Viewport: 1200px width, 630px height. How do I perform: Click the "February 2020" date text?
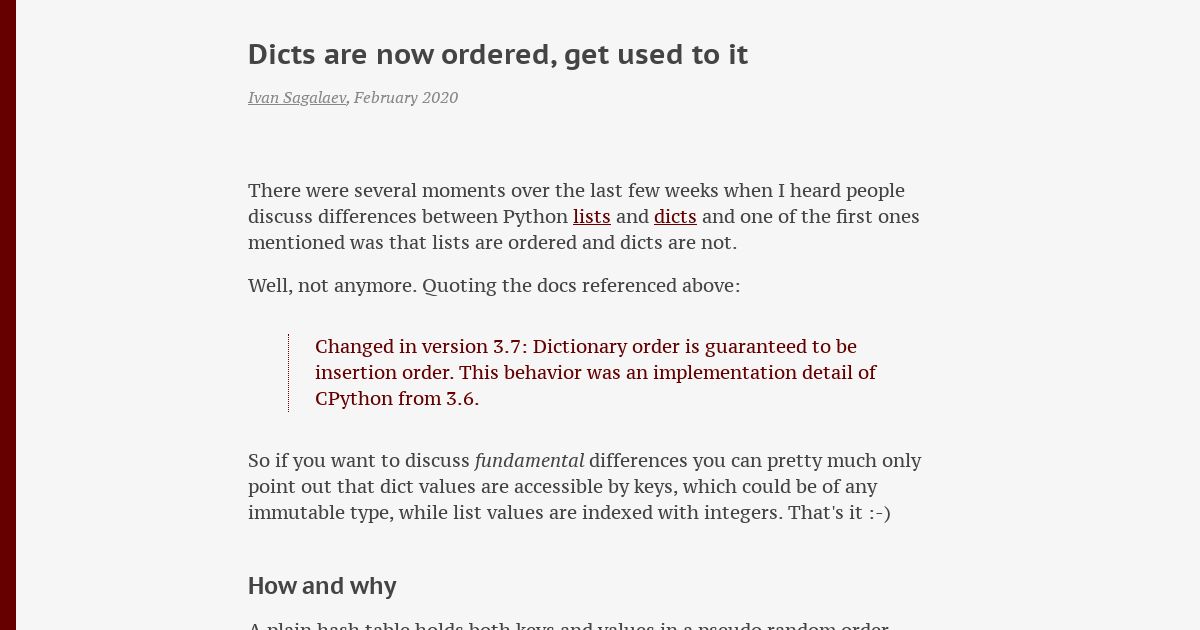pyautogui.click(x=406, y=98)
